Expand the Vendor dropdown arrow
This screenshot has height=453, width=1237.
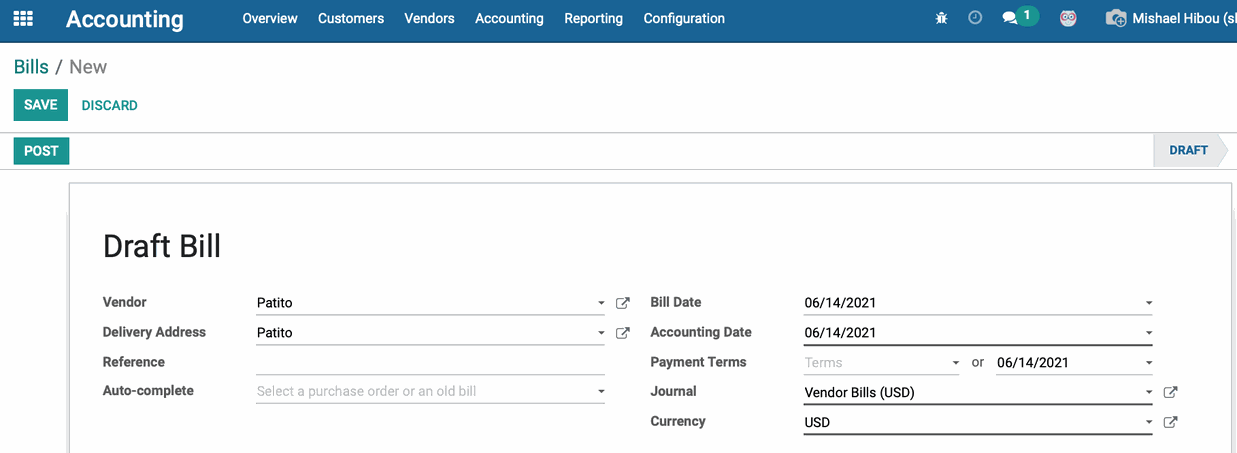pyautogui.click(x=601, y=303)
